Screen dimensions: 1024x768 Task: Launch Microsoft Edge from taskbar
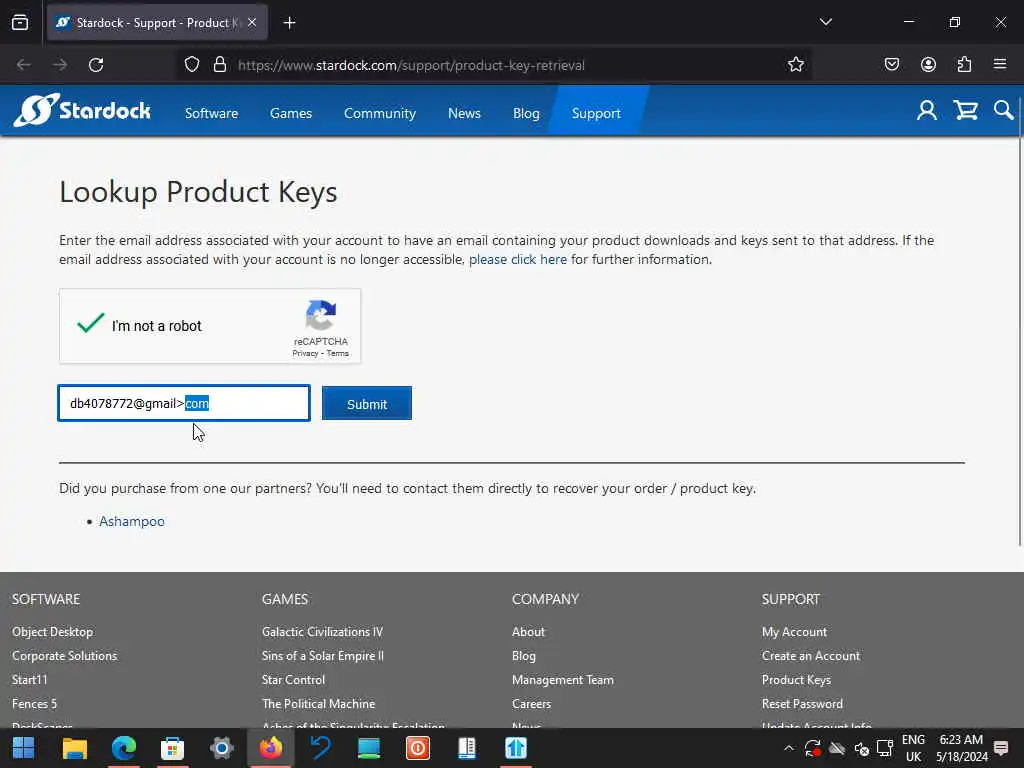(123, 748)
